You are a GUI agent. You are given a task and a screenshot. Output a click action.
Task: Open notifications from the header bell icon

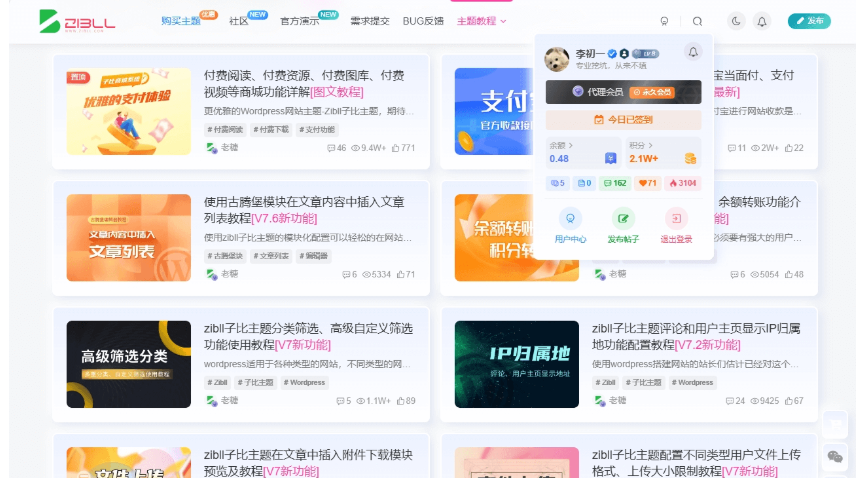[x=762, y=21]
